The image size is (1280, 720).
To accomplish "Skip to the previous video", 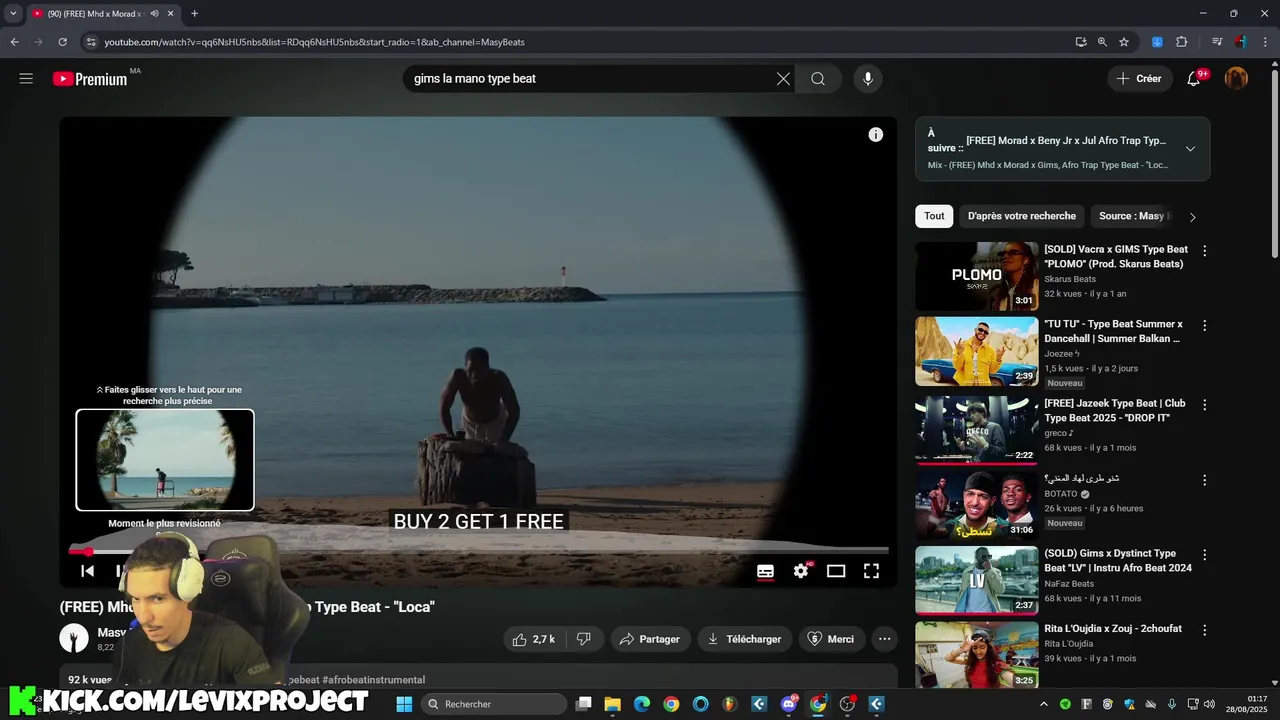I will coord(87,571).
